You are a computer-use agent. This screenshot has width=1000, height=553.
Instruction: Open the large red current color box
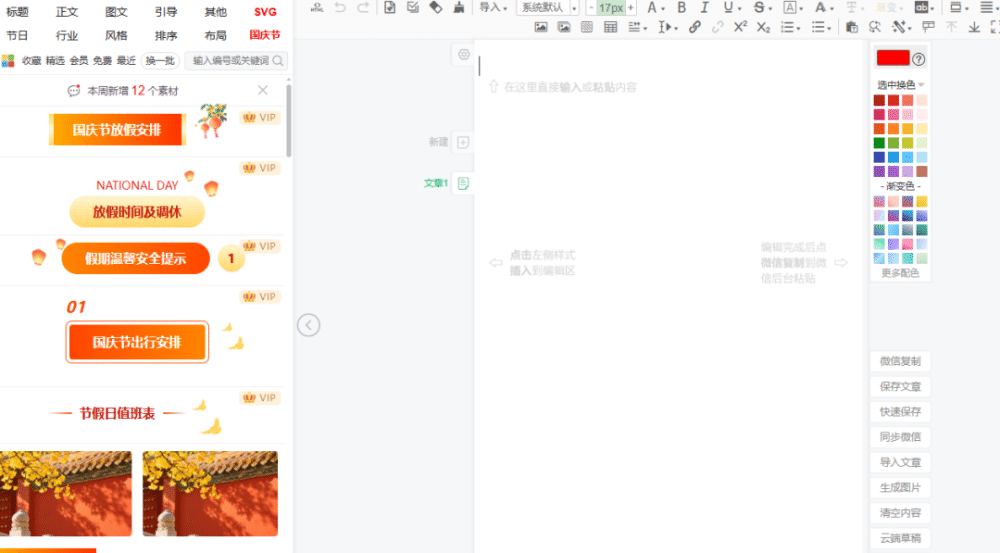click(893, 58)
